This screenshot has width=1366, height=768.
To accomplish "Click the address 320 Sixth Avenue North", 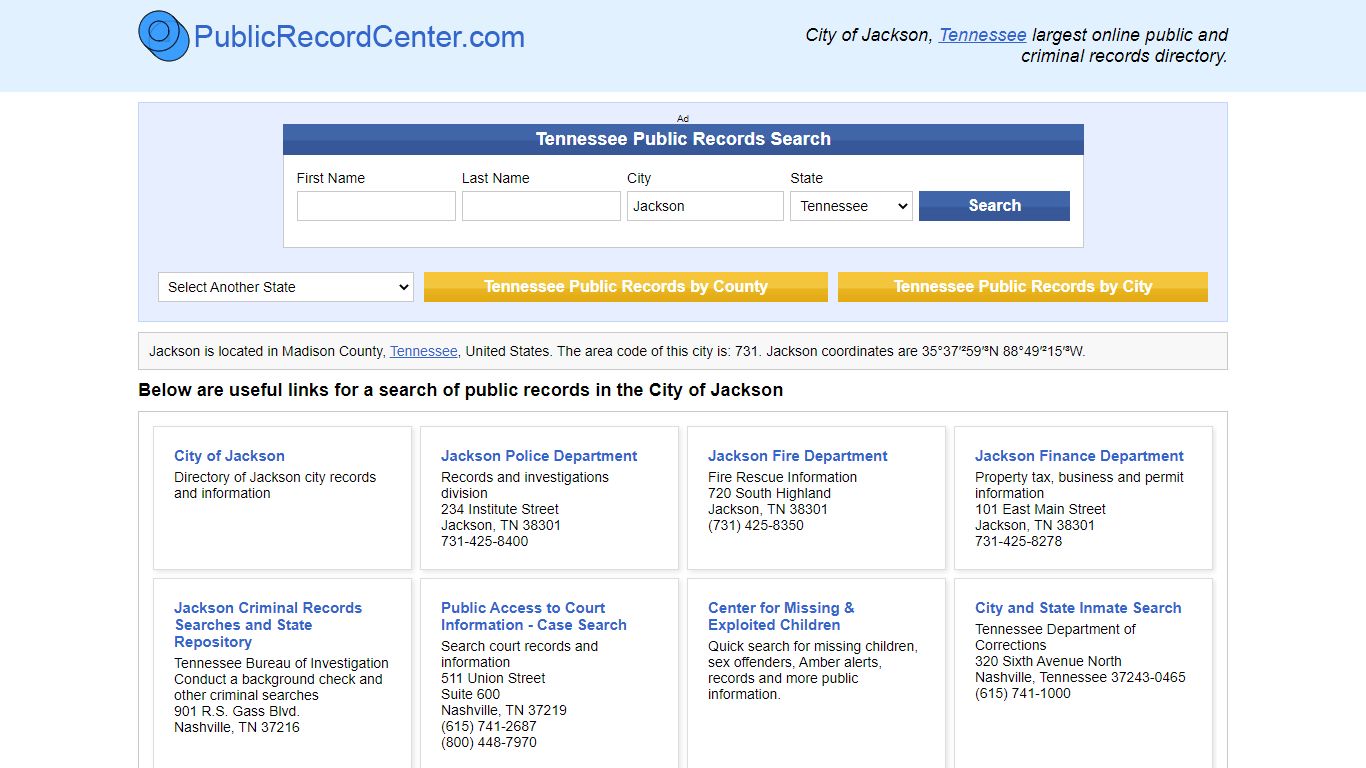I will click(x=1048, y=661).
